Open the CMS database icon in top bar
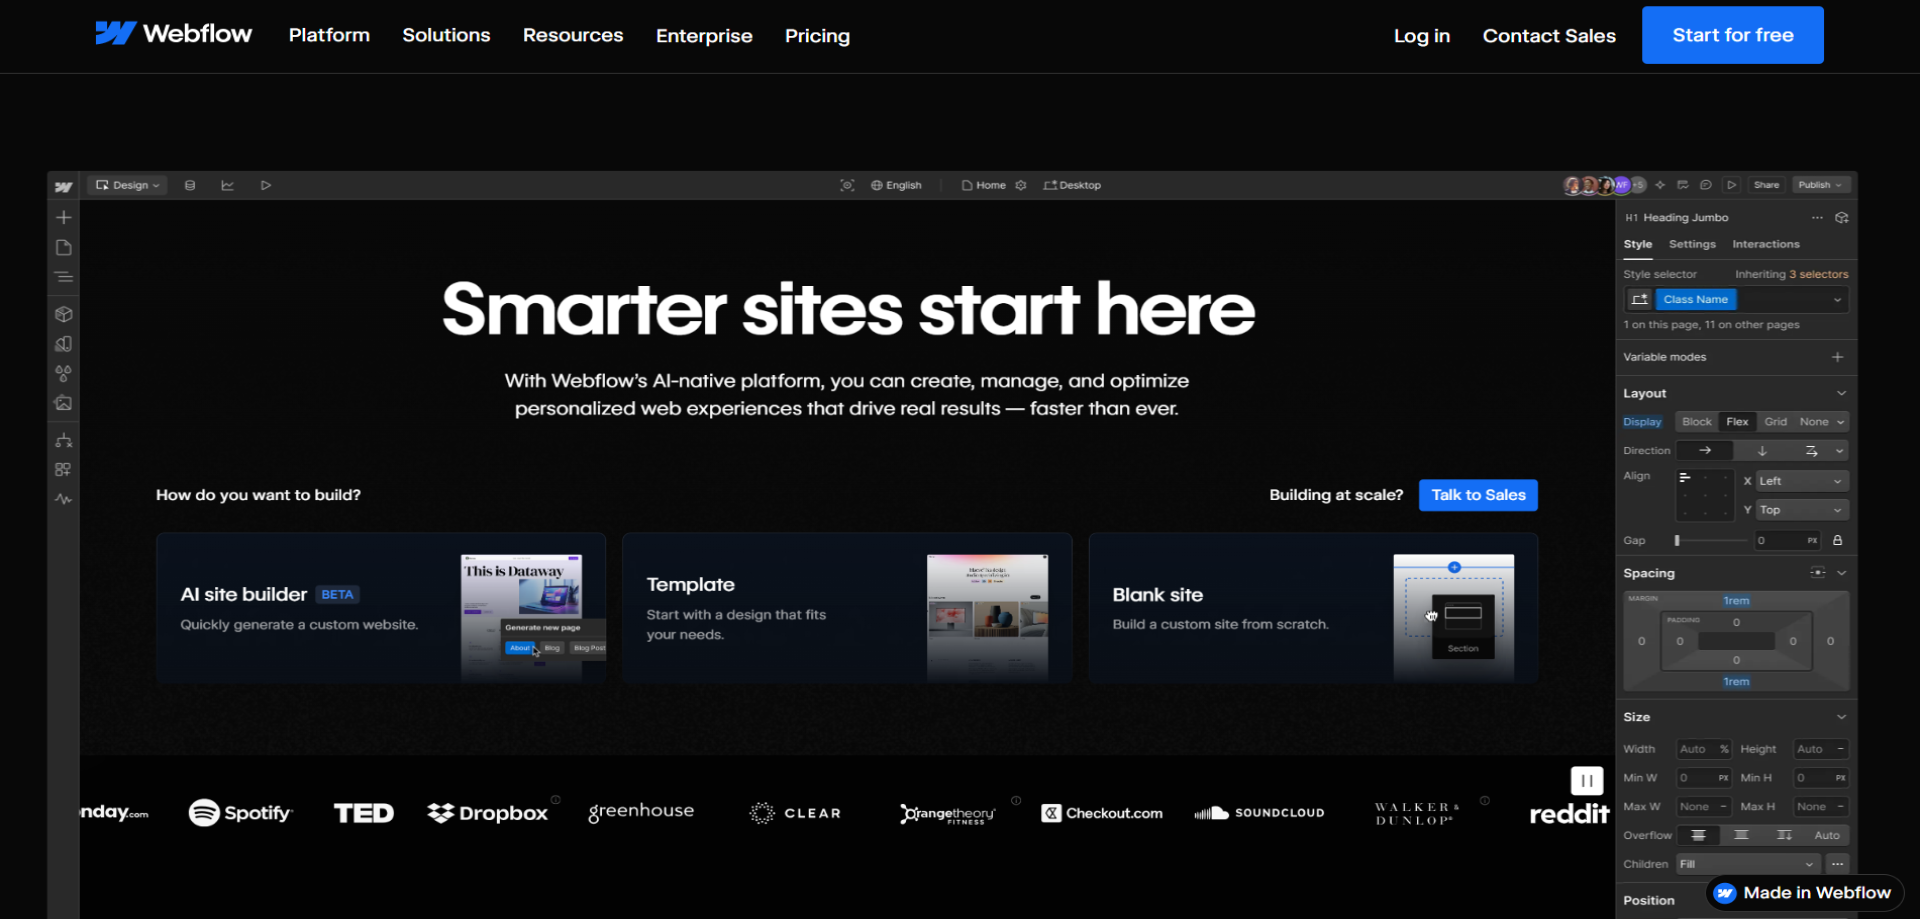Viewport: 1920px width, 919px height. click(190, 185)
